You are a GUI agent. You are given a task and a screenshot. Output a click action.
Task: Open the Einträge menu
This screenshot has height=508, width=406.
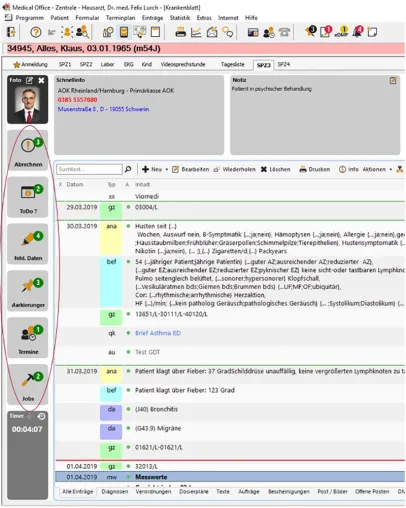pyautogui.click(x=152, y=18)
